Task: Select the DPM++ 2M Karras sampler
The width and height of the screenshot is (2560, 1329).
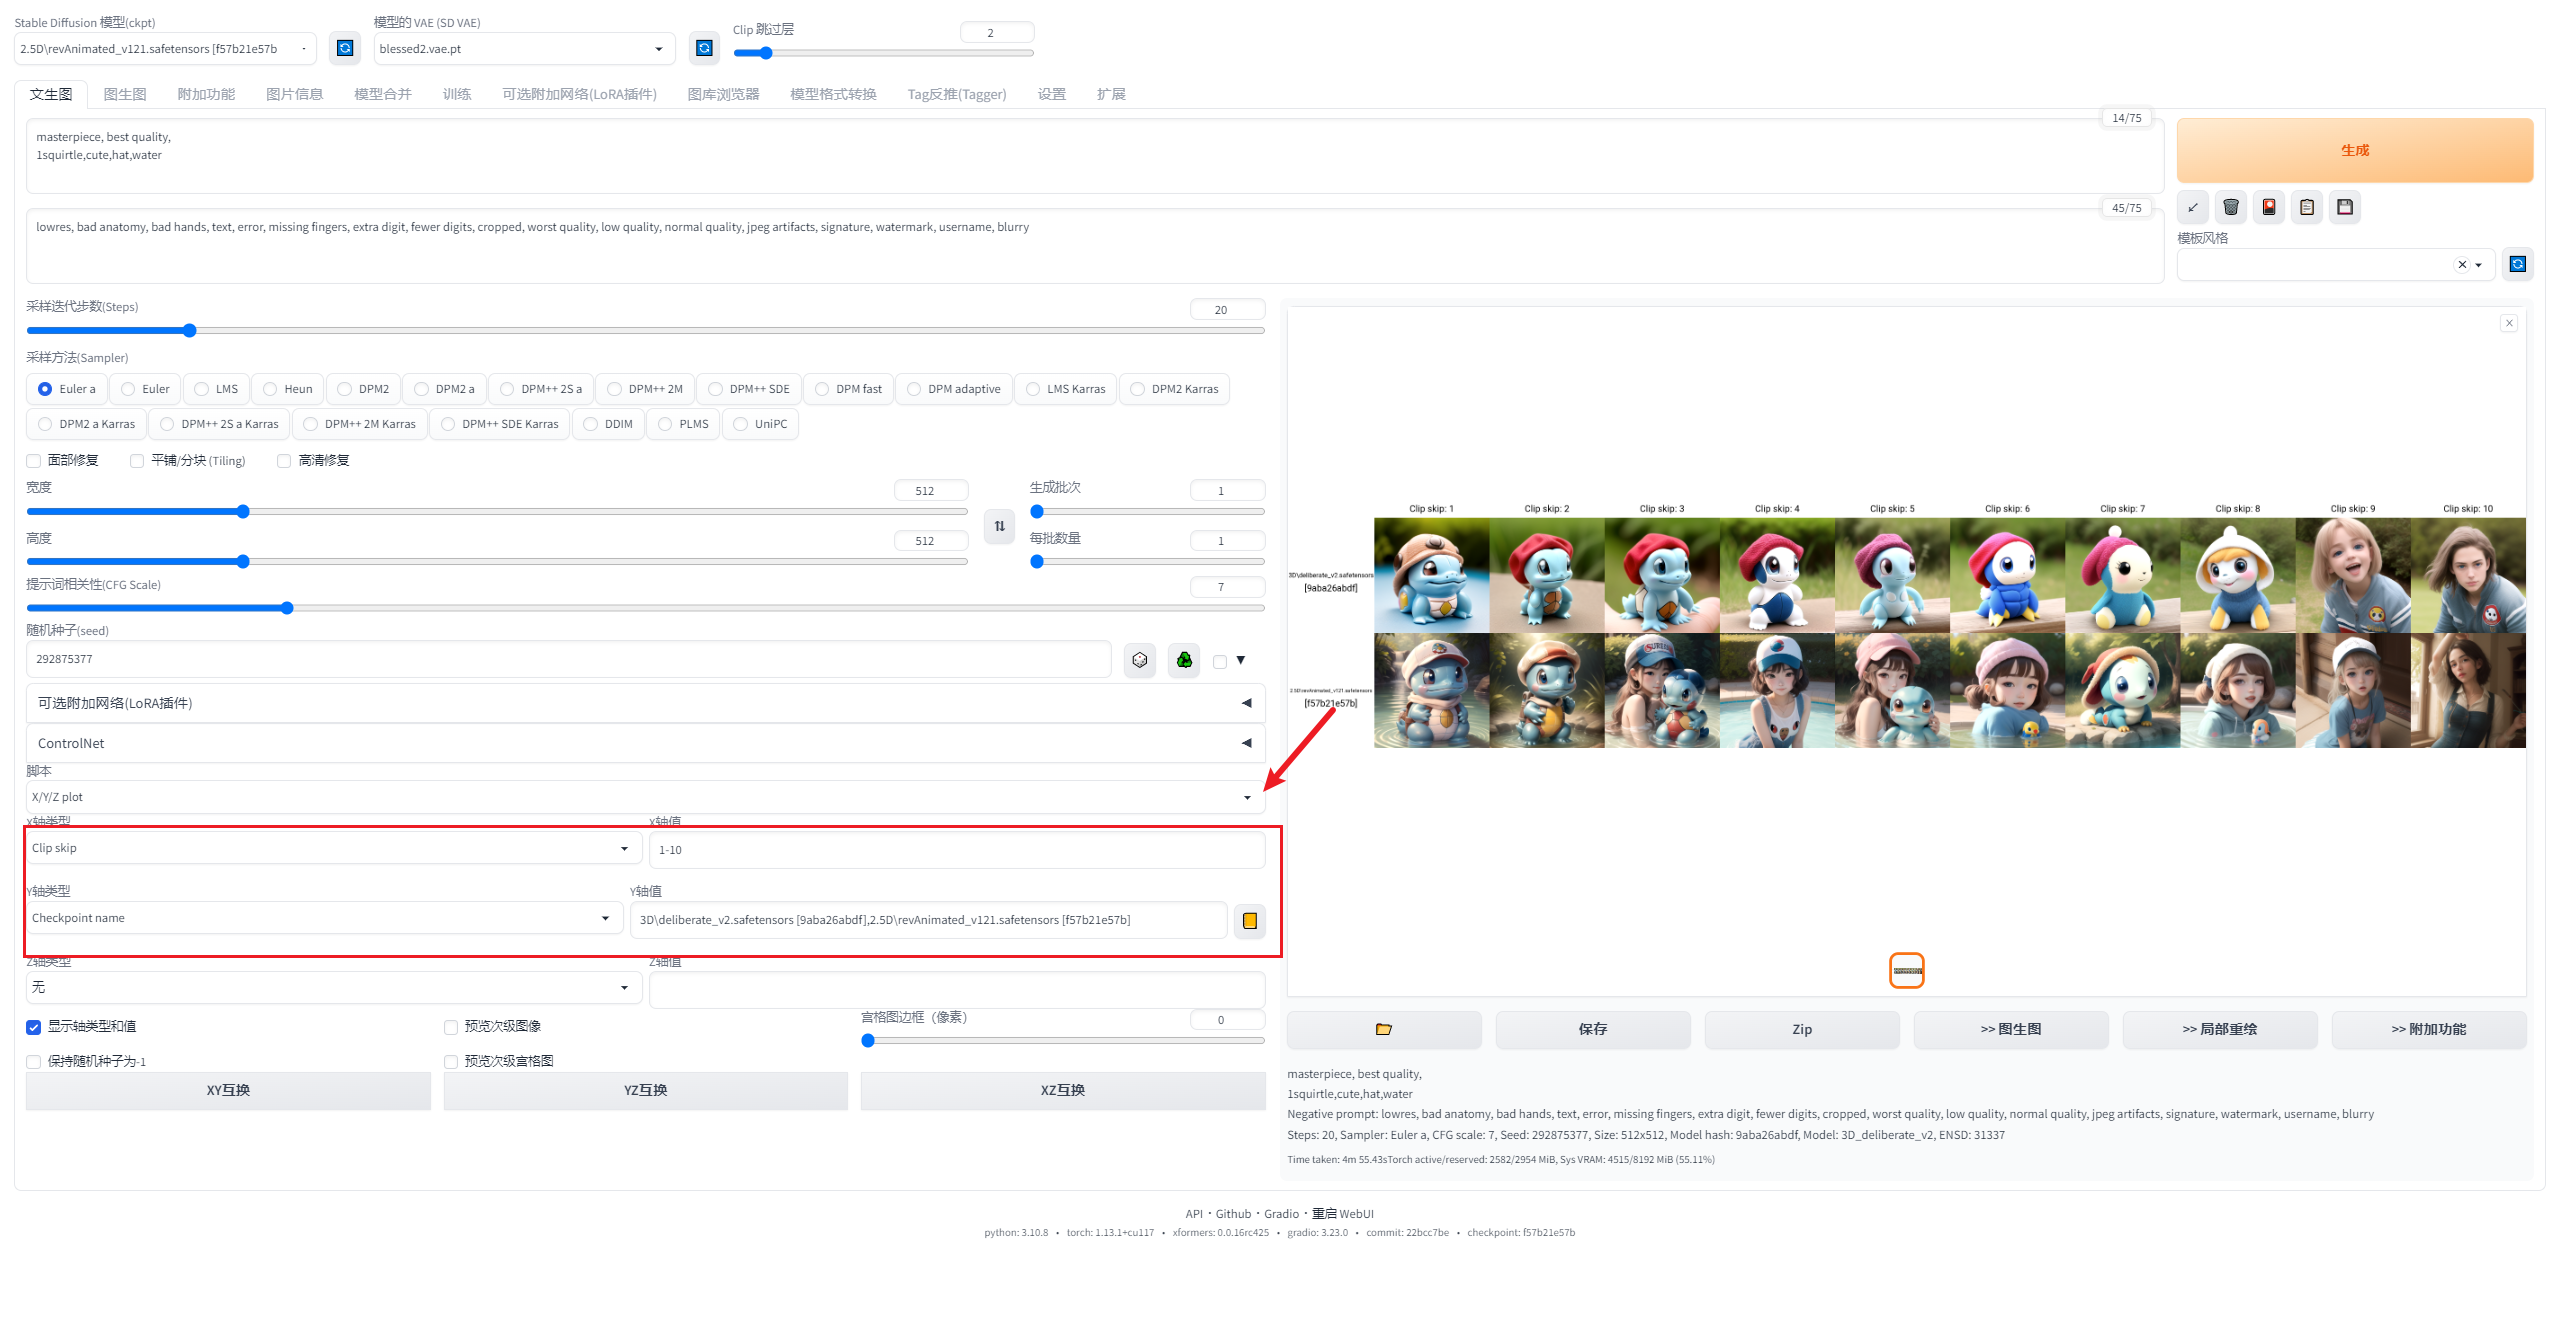Action: (x=361, y=424)
